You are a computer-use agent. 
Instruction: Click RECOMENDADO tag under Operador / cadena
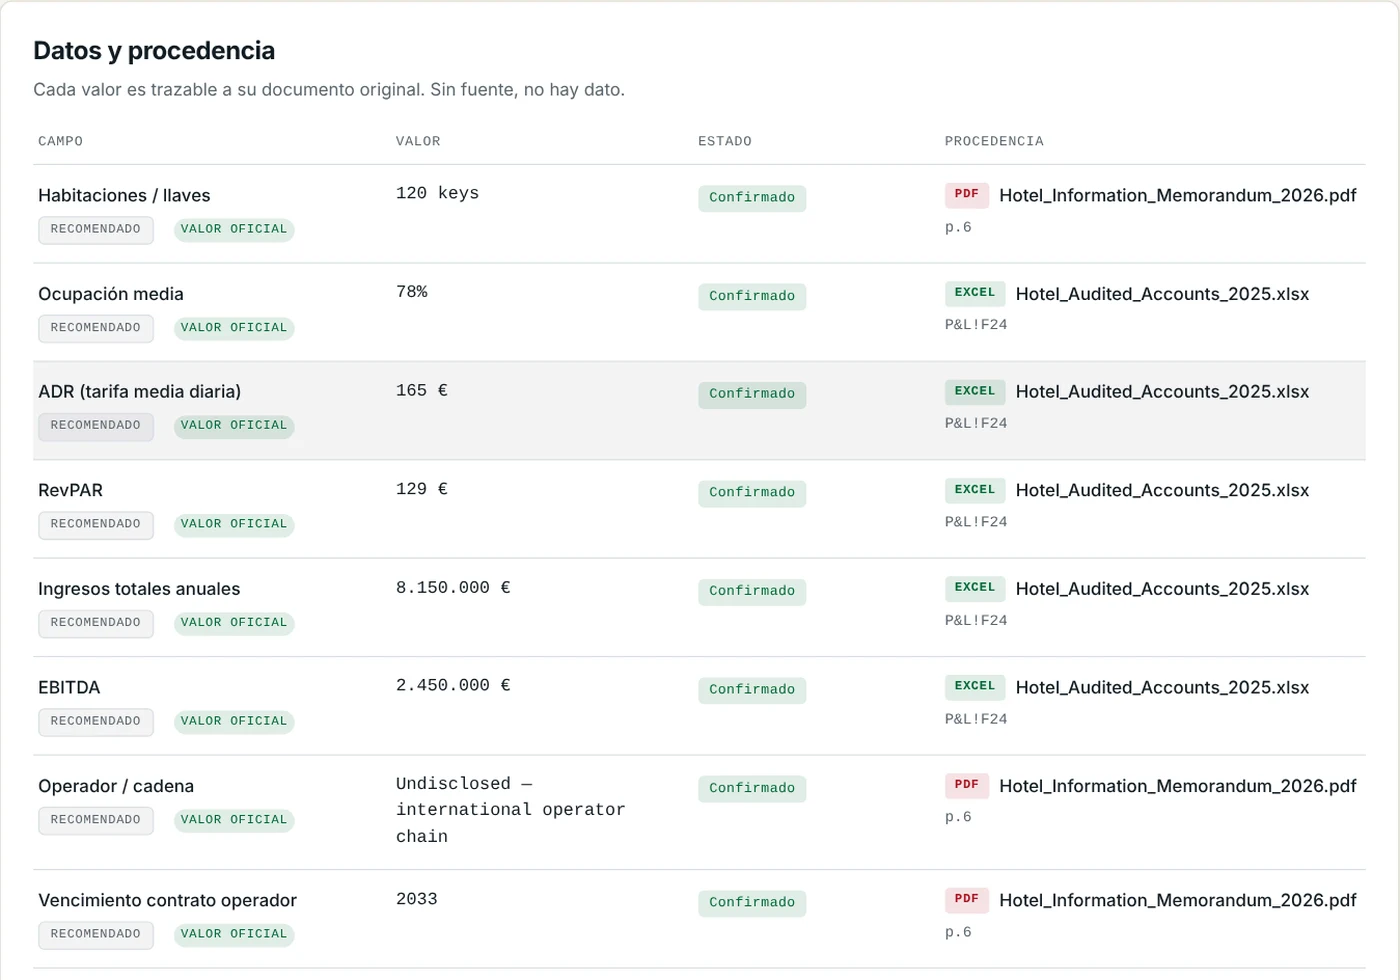coord(96,820)
